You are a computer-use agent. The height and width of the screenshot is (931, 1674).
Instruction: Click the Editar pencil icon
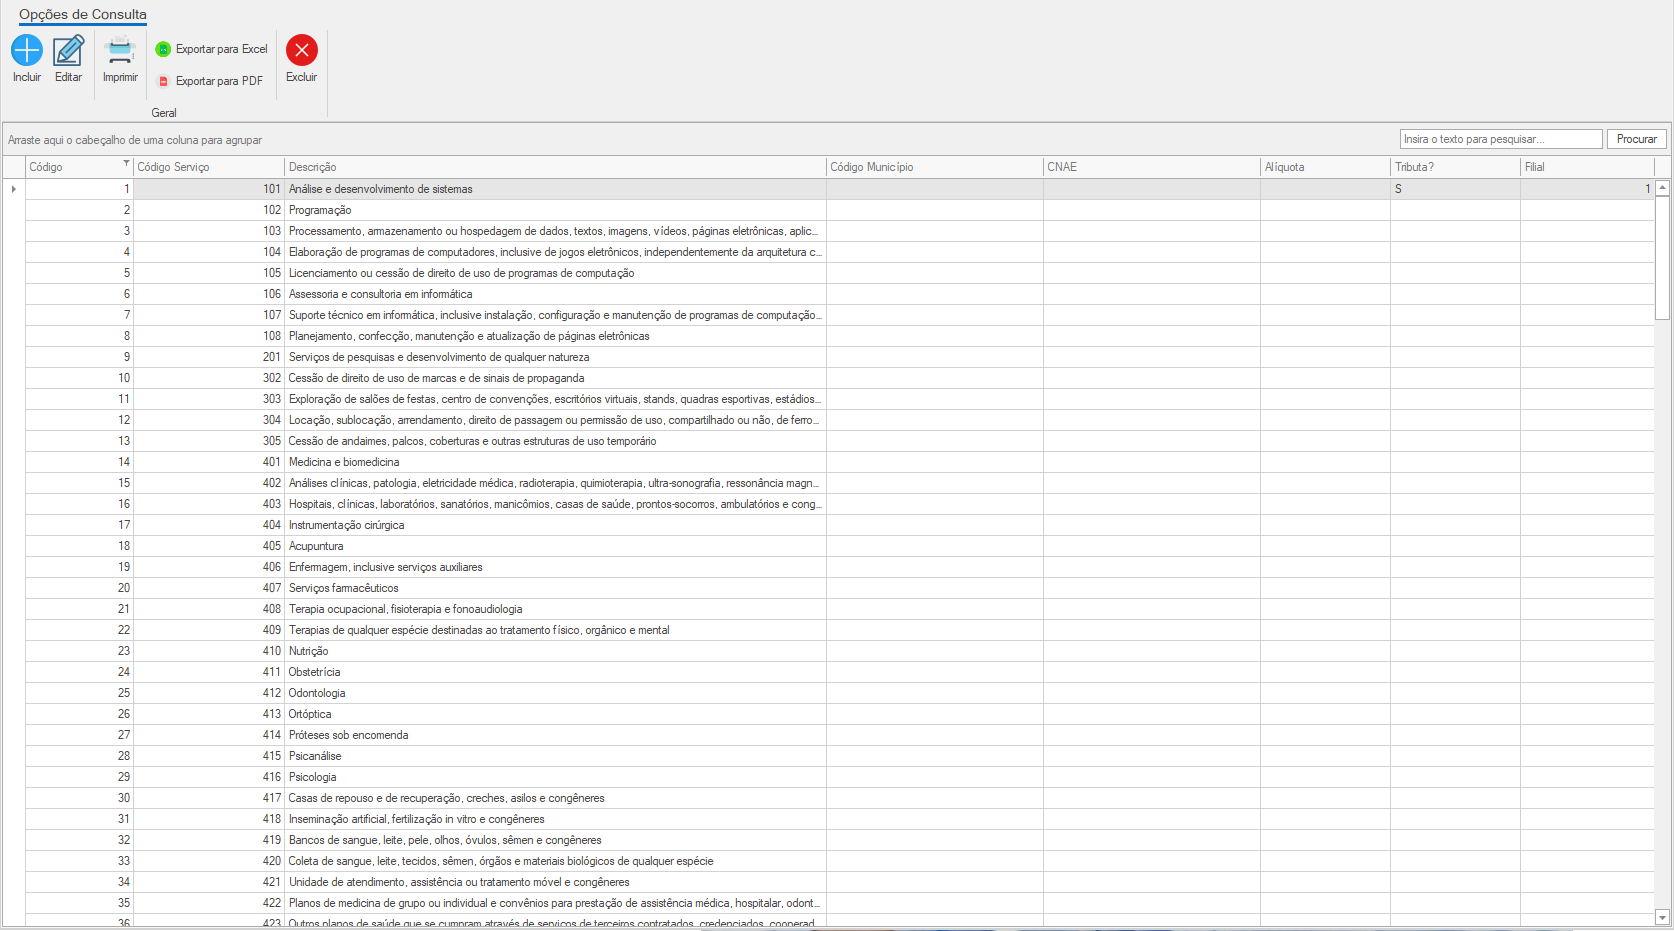click(68, 50)
